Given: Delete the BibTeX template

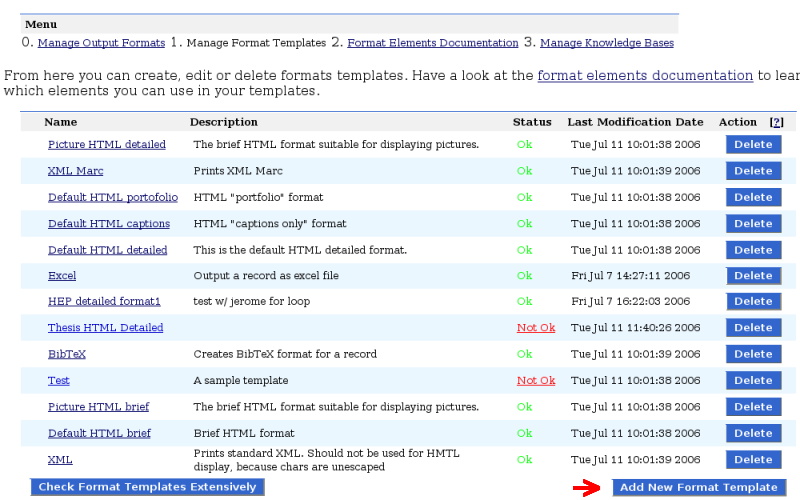Looking at the screenshot, I should 753,354.
